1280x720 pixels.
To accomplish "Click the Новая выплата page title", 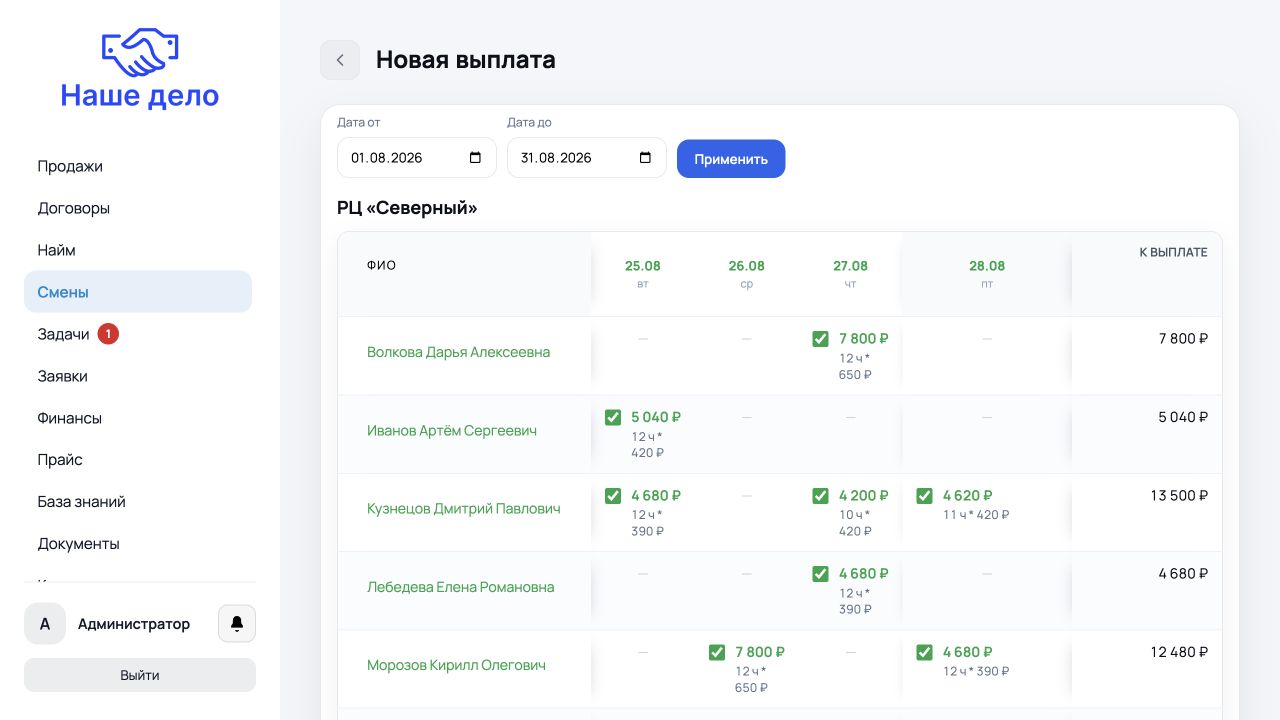I will click(466, 60).
